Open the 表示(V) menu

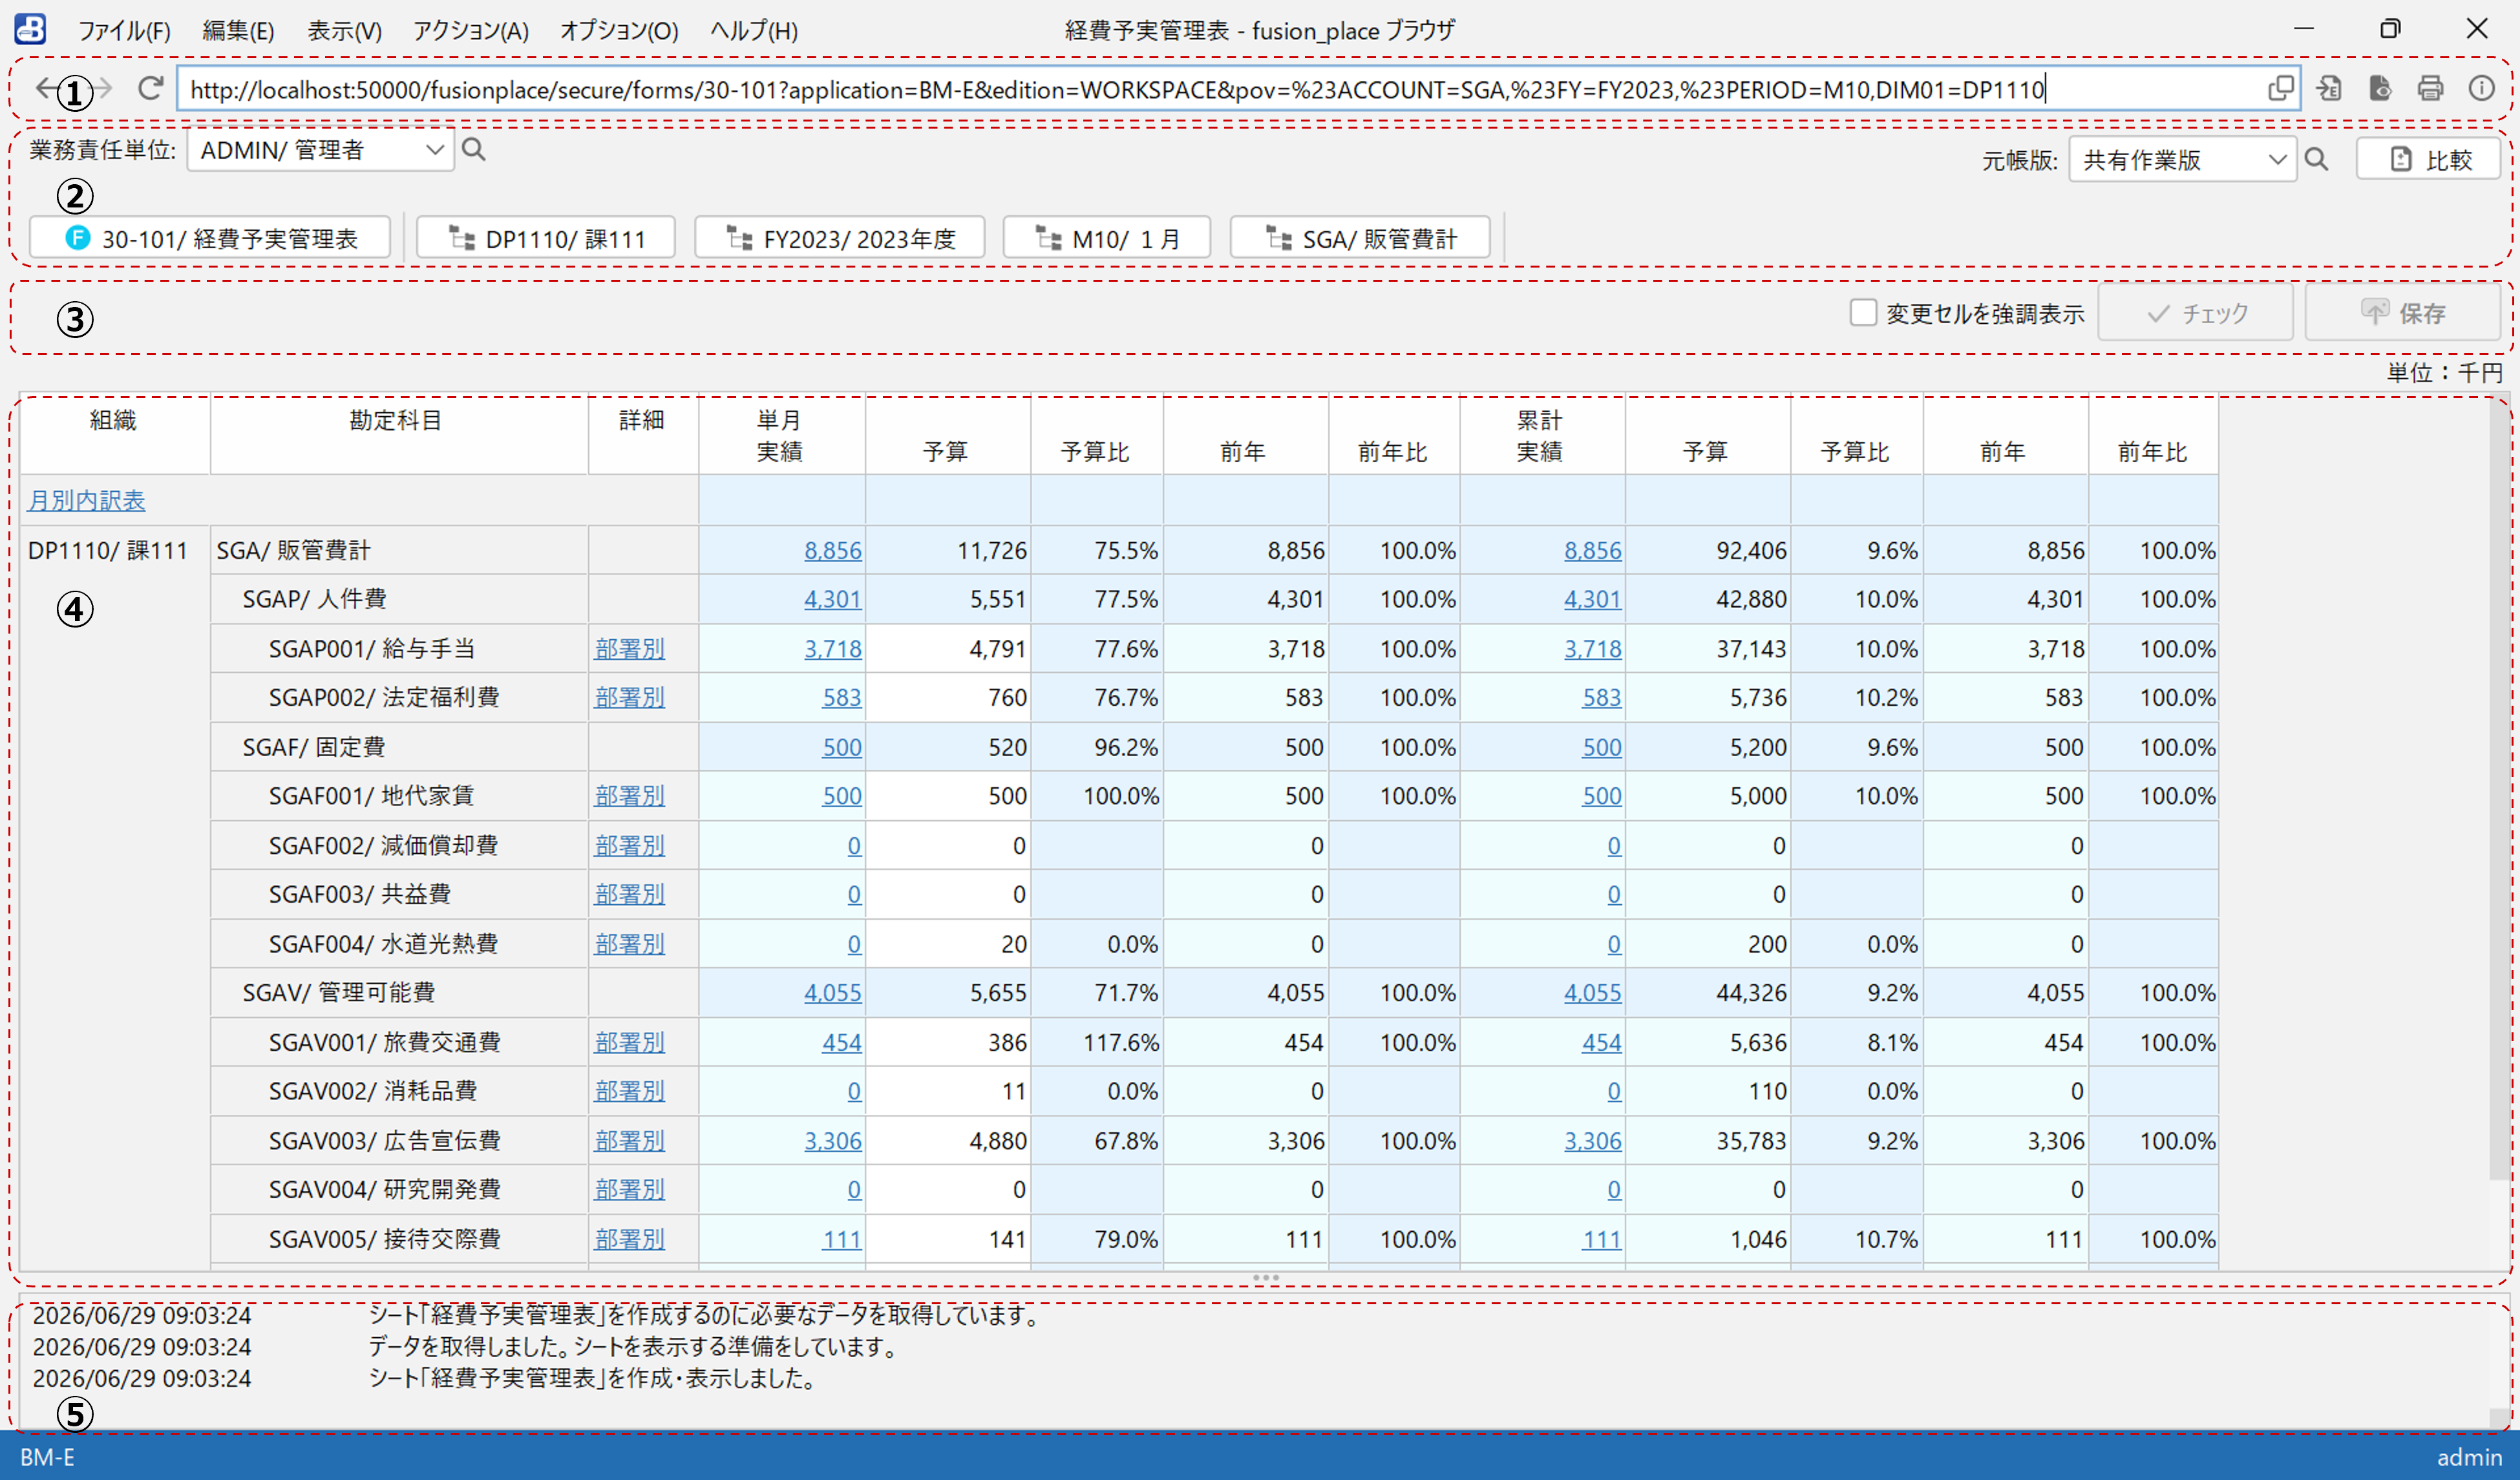tap(344, 30)
